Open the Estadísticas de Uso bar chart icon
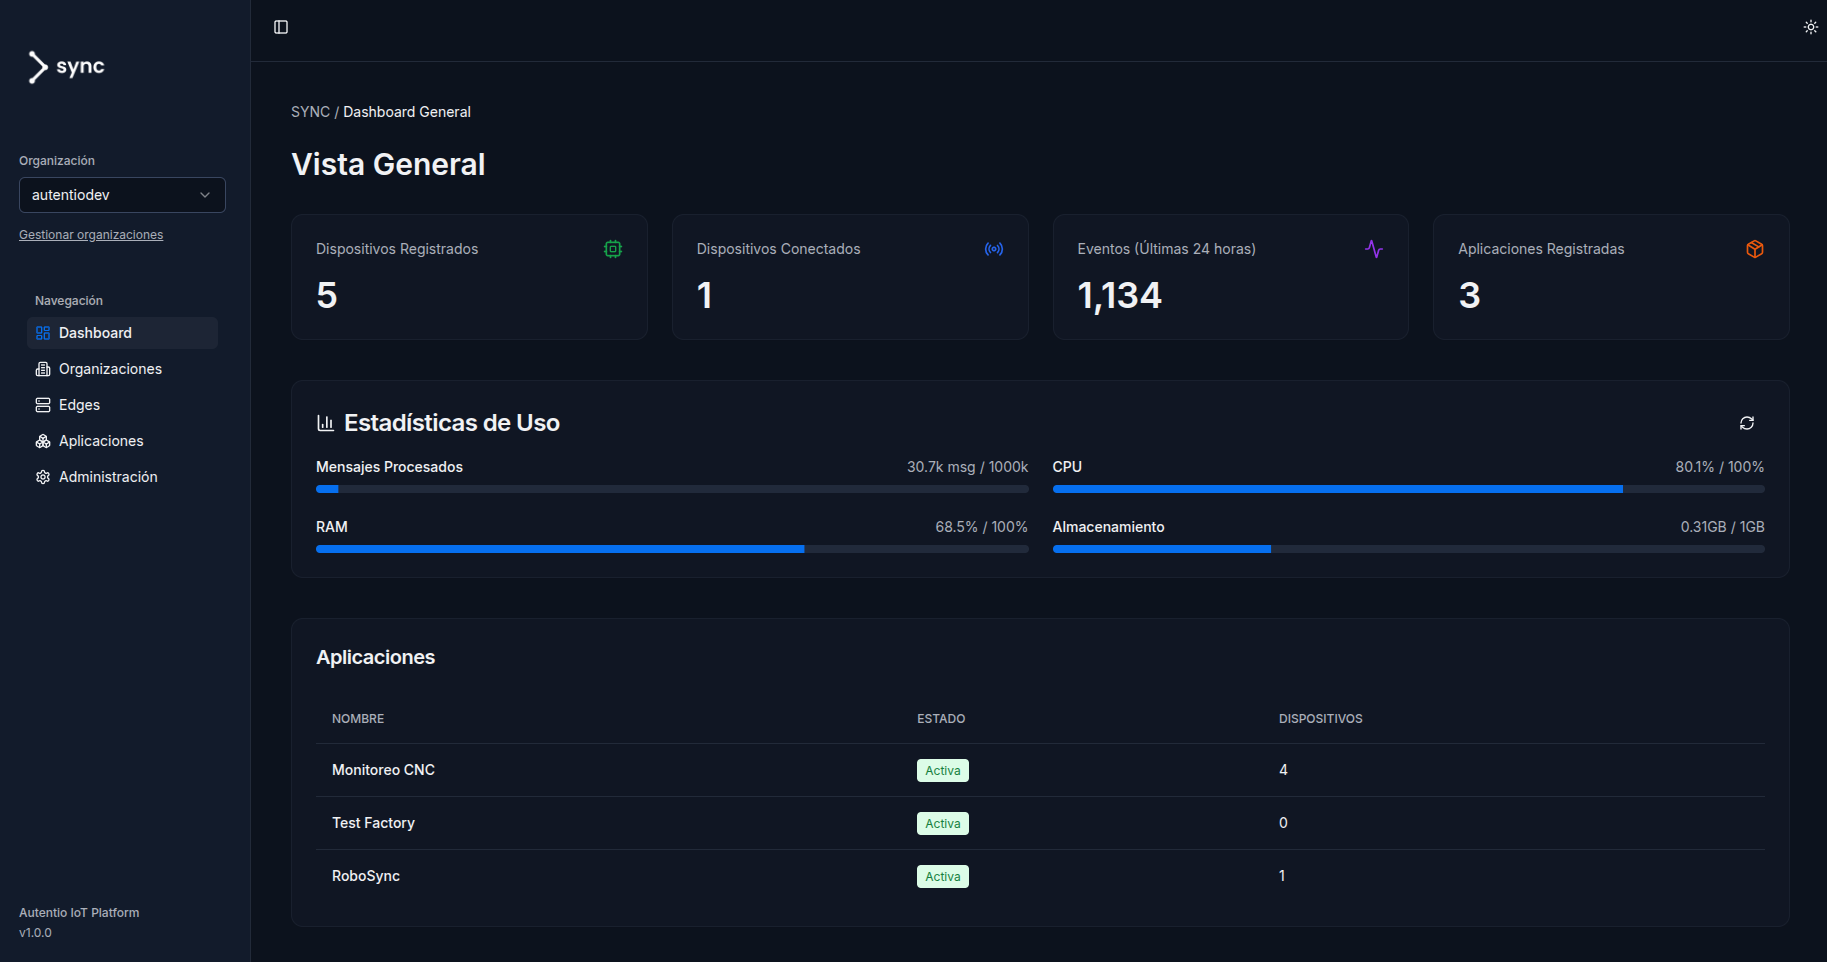The height and width of the screenshot is (962, 1827). pos(325,422)
